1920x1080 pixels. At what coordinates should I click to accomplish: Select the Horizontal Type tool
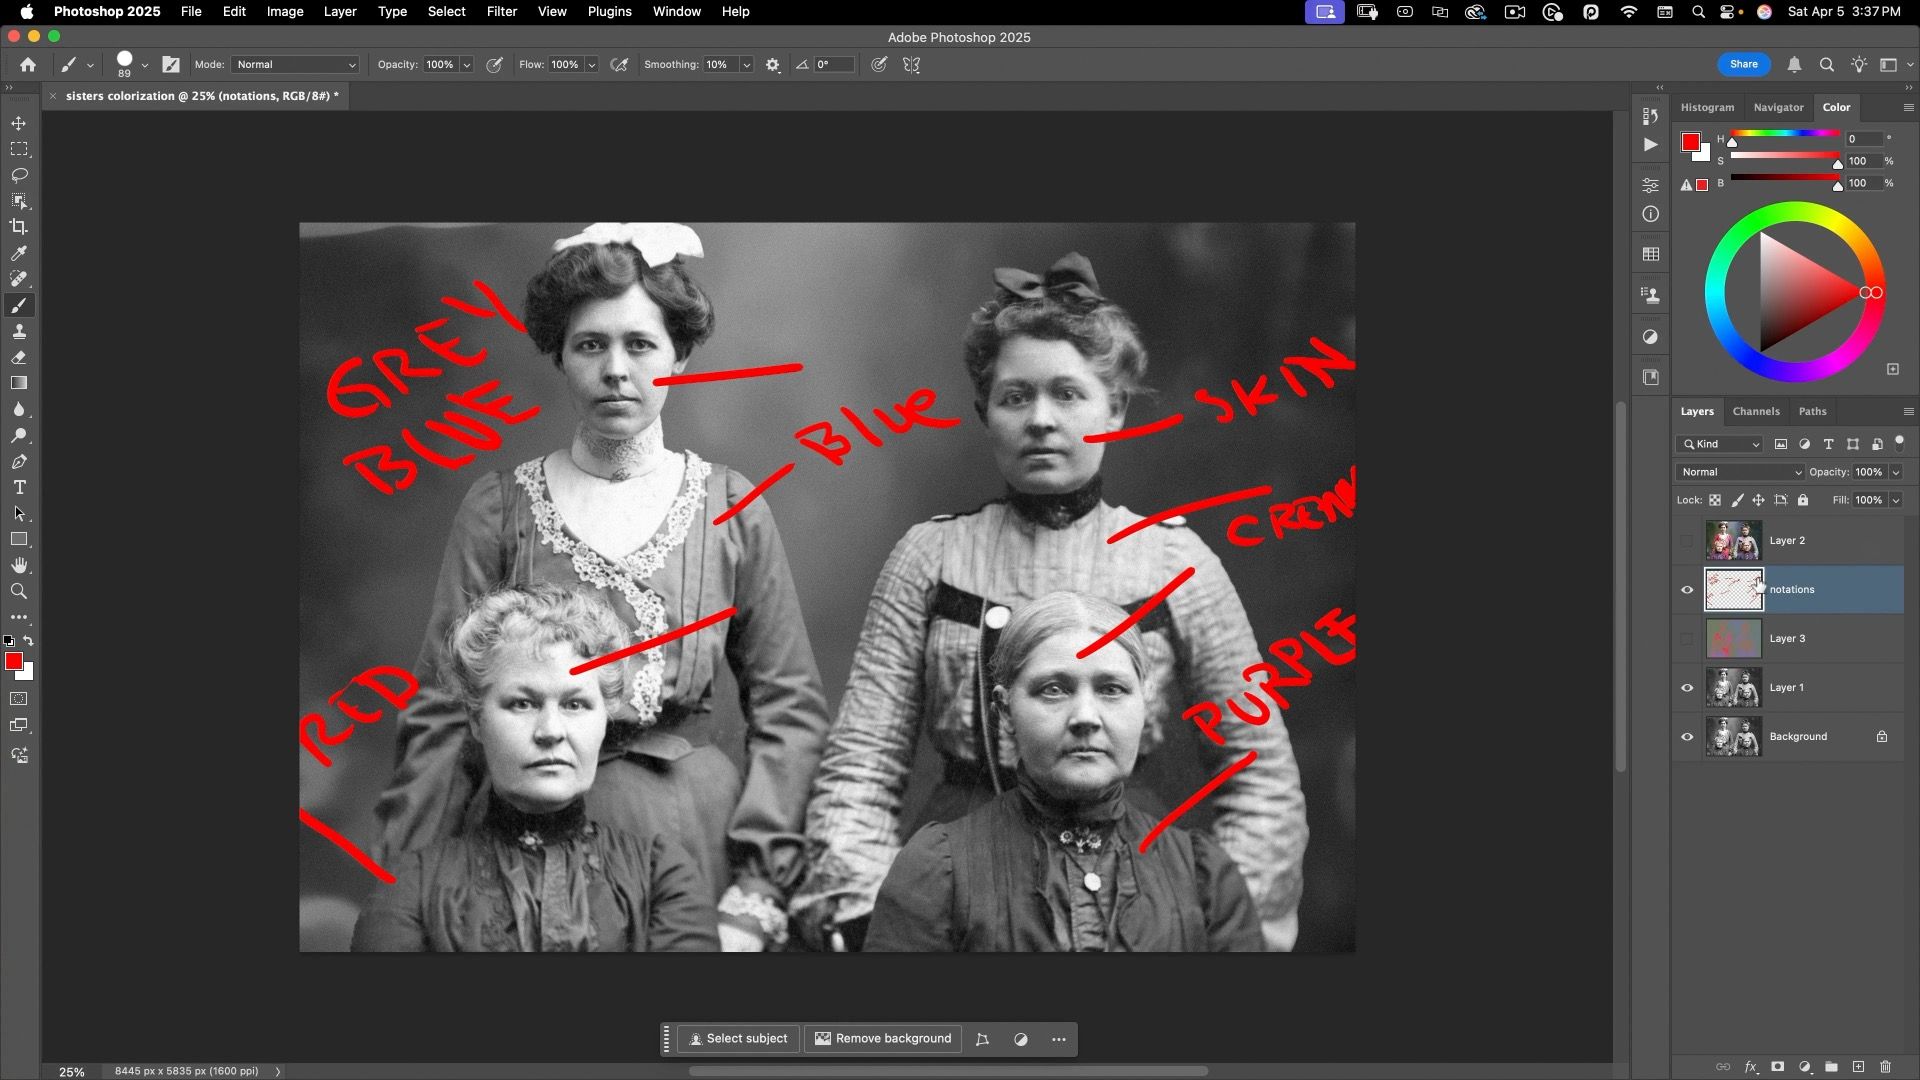coord(19,488)
